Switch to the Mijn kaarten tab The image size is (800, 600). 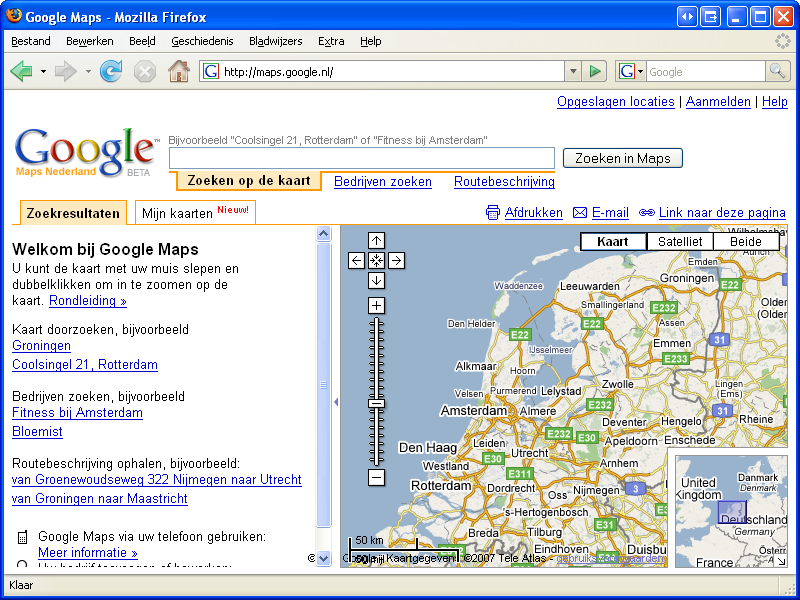point(195,213)
